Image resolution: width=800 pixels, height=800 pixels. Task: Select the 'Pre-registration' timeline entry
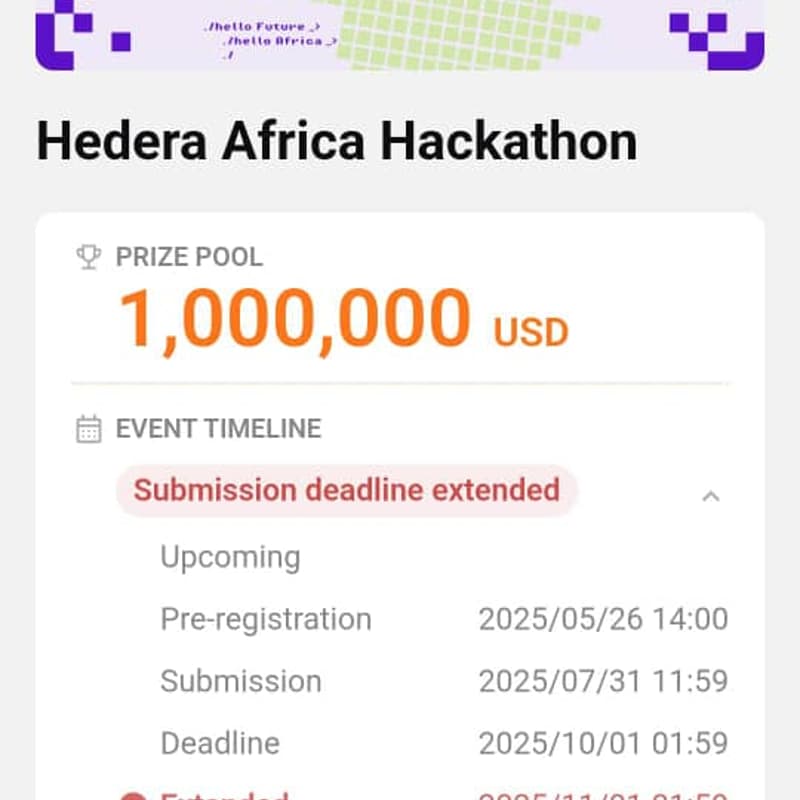pyautogui.click(x=266, y=619)
